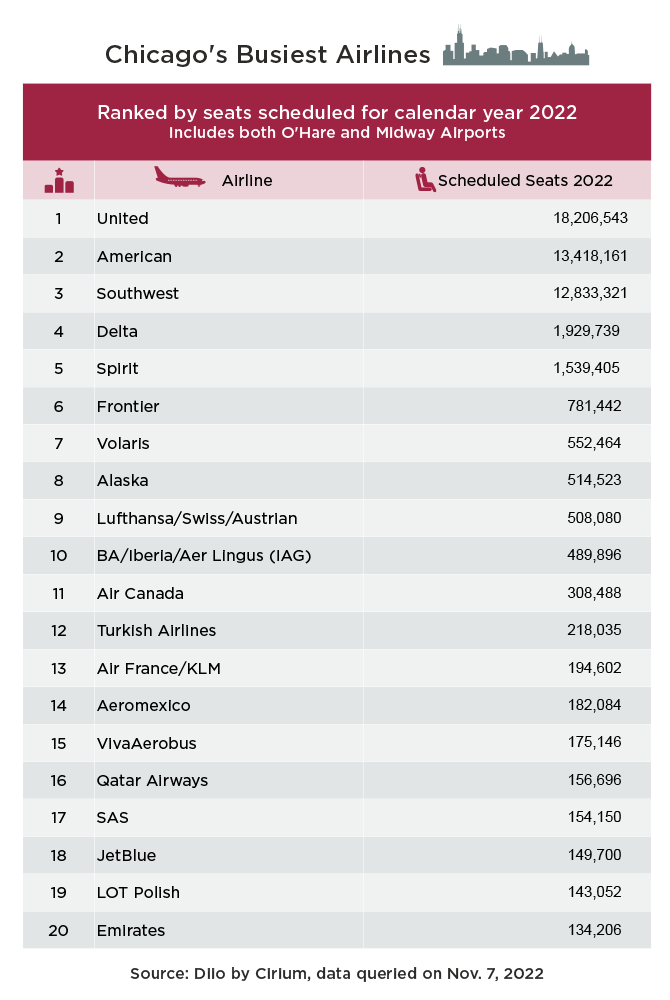Click the ranking podium icon
This screenshot has width=670, height=1000.
(x=59, y=180)
